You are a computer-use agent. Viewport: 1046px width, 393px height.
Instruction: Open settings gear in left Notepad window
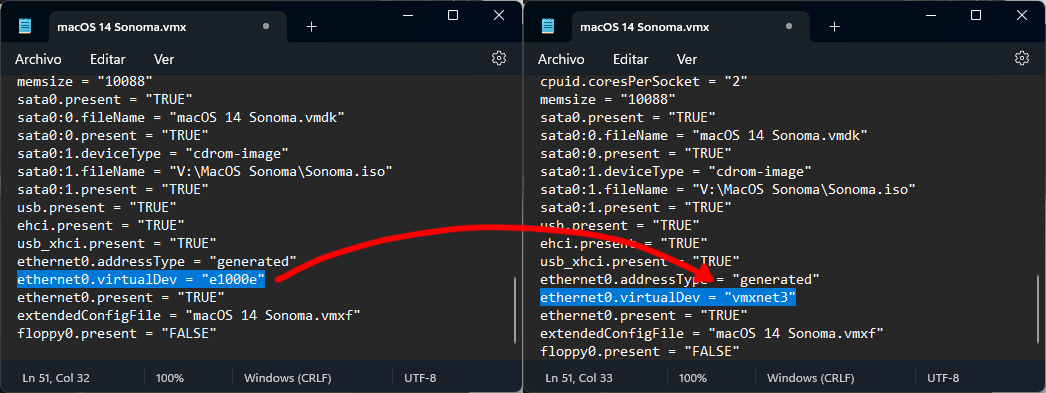(x=499, y=58)
